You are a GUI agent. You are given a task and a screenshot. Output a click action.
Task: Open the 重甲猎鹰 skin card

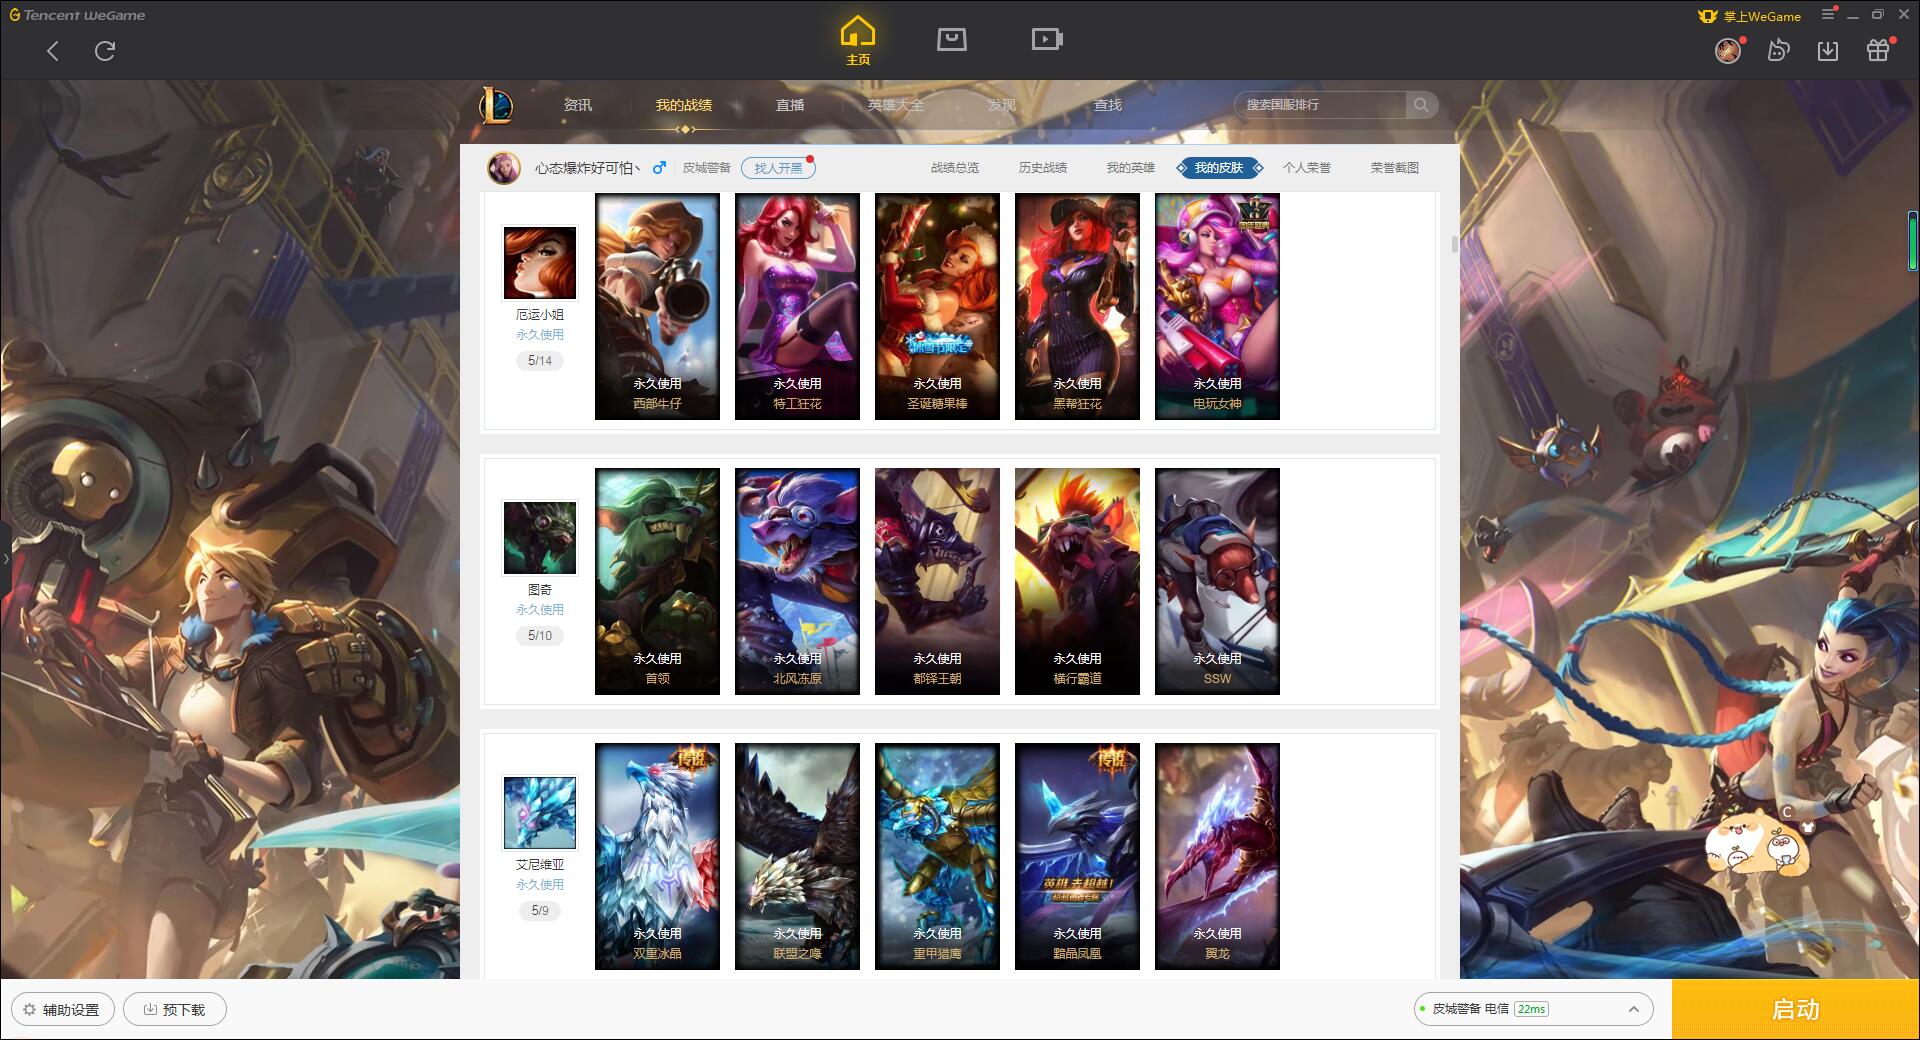[x=937, y=856]
